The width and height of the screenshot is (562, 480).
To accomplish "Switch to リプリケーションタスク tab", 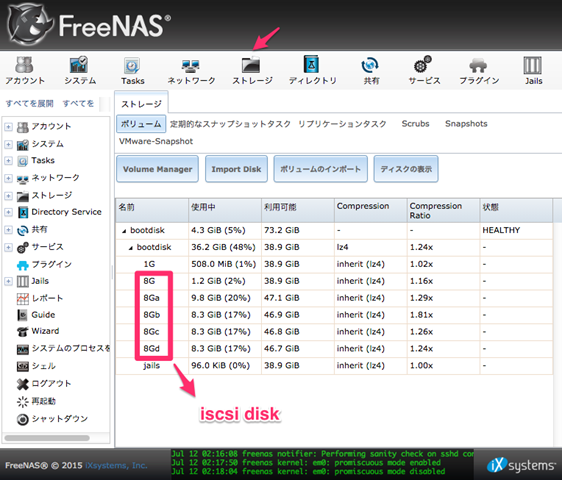I will [x=342, y=124].
